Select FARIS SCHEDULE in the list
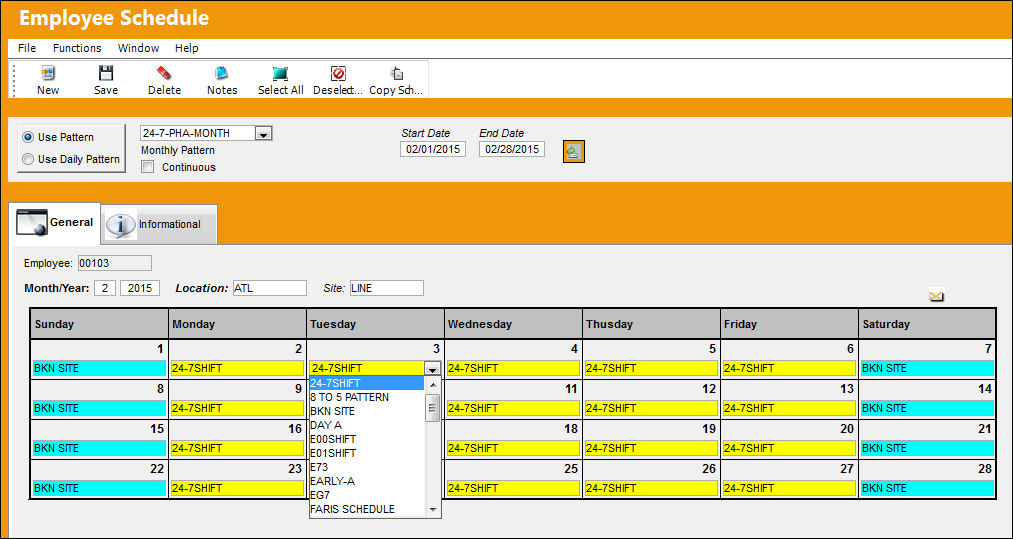The height and width of the screenshot is (539, 1013). click(x=366, y=509)
